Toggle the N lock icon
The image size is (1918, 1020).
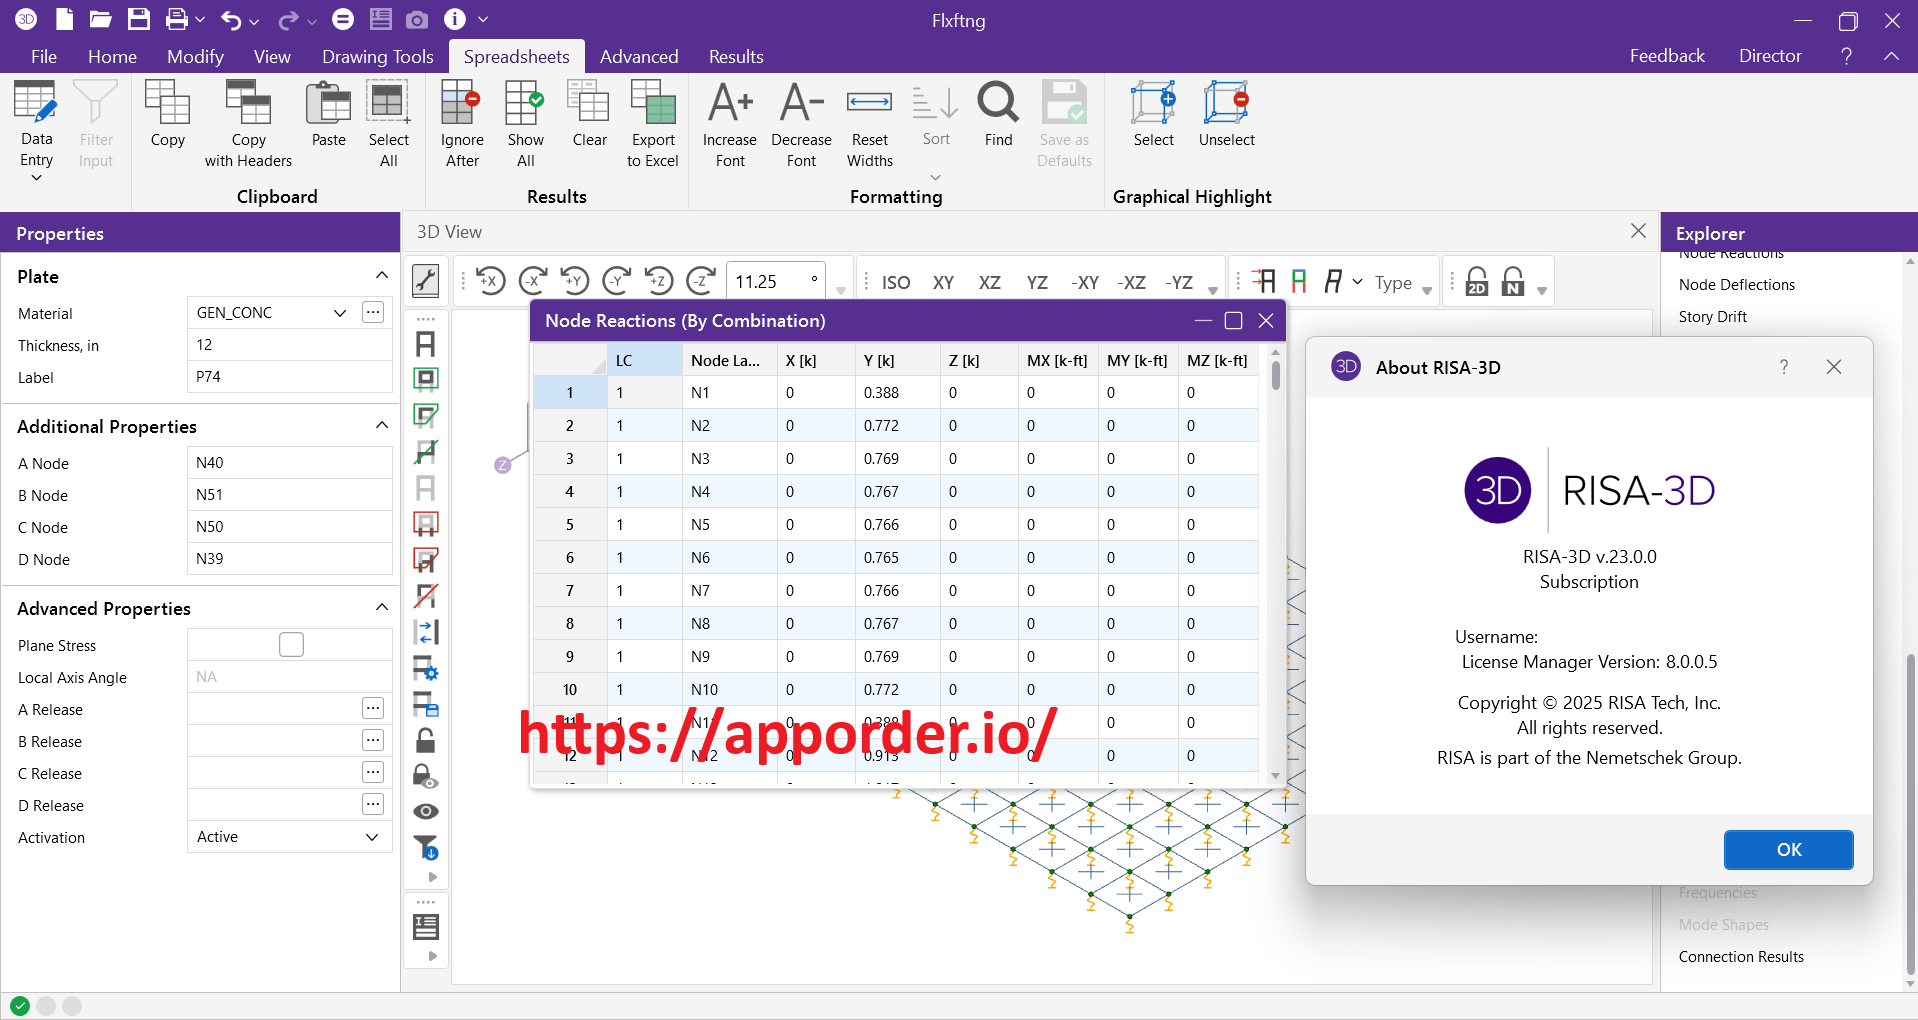coord(1514,282)
